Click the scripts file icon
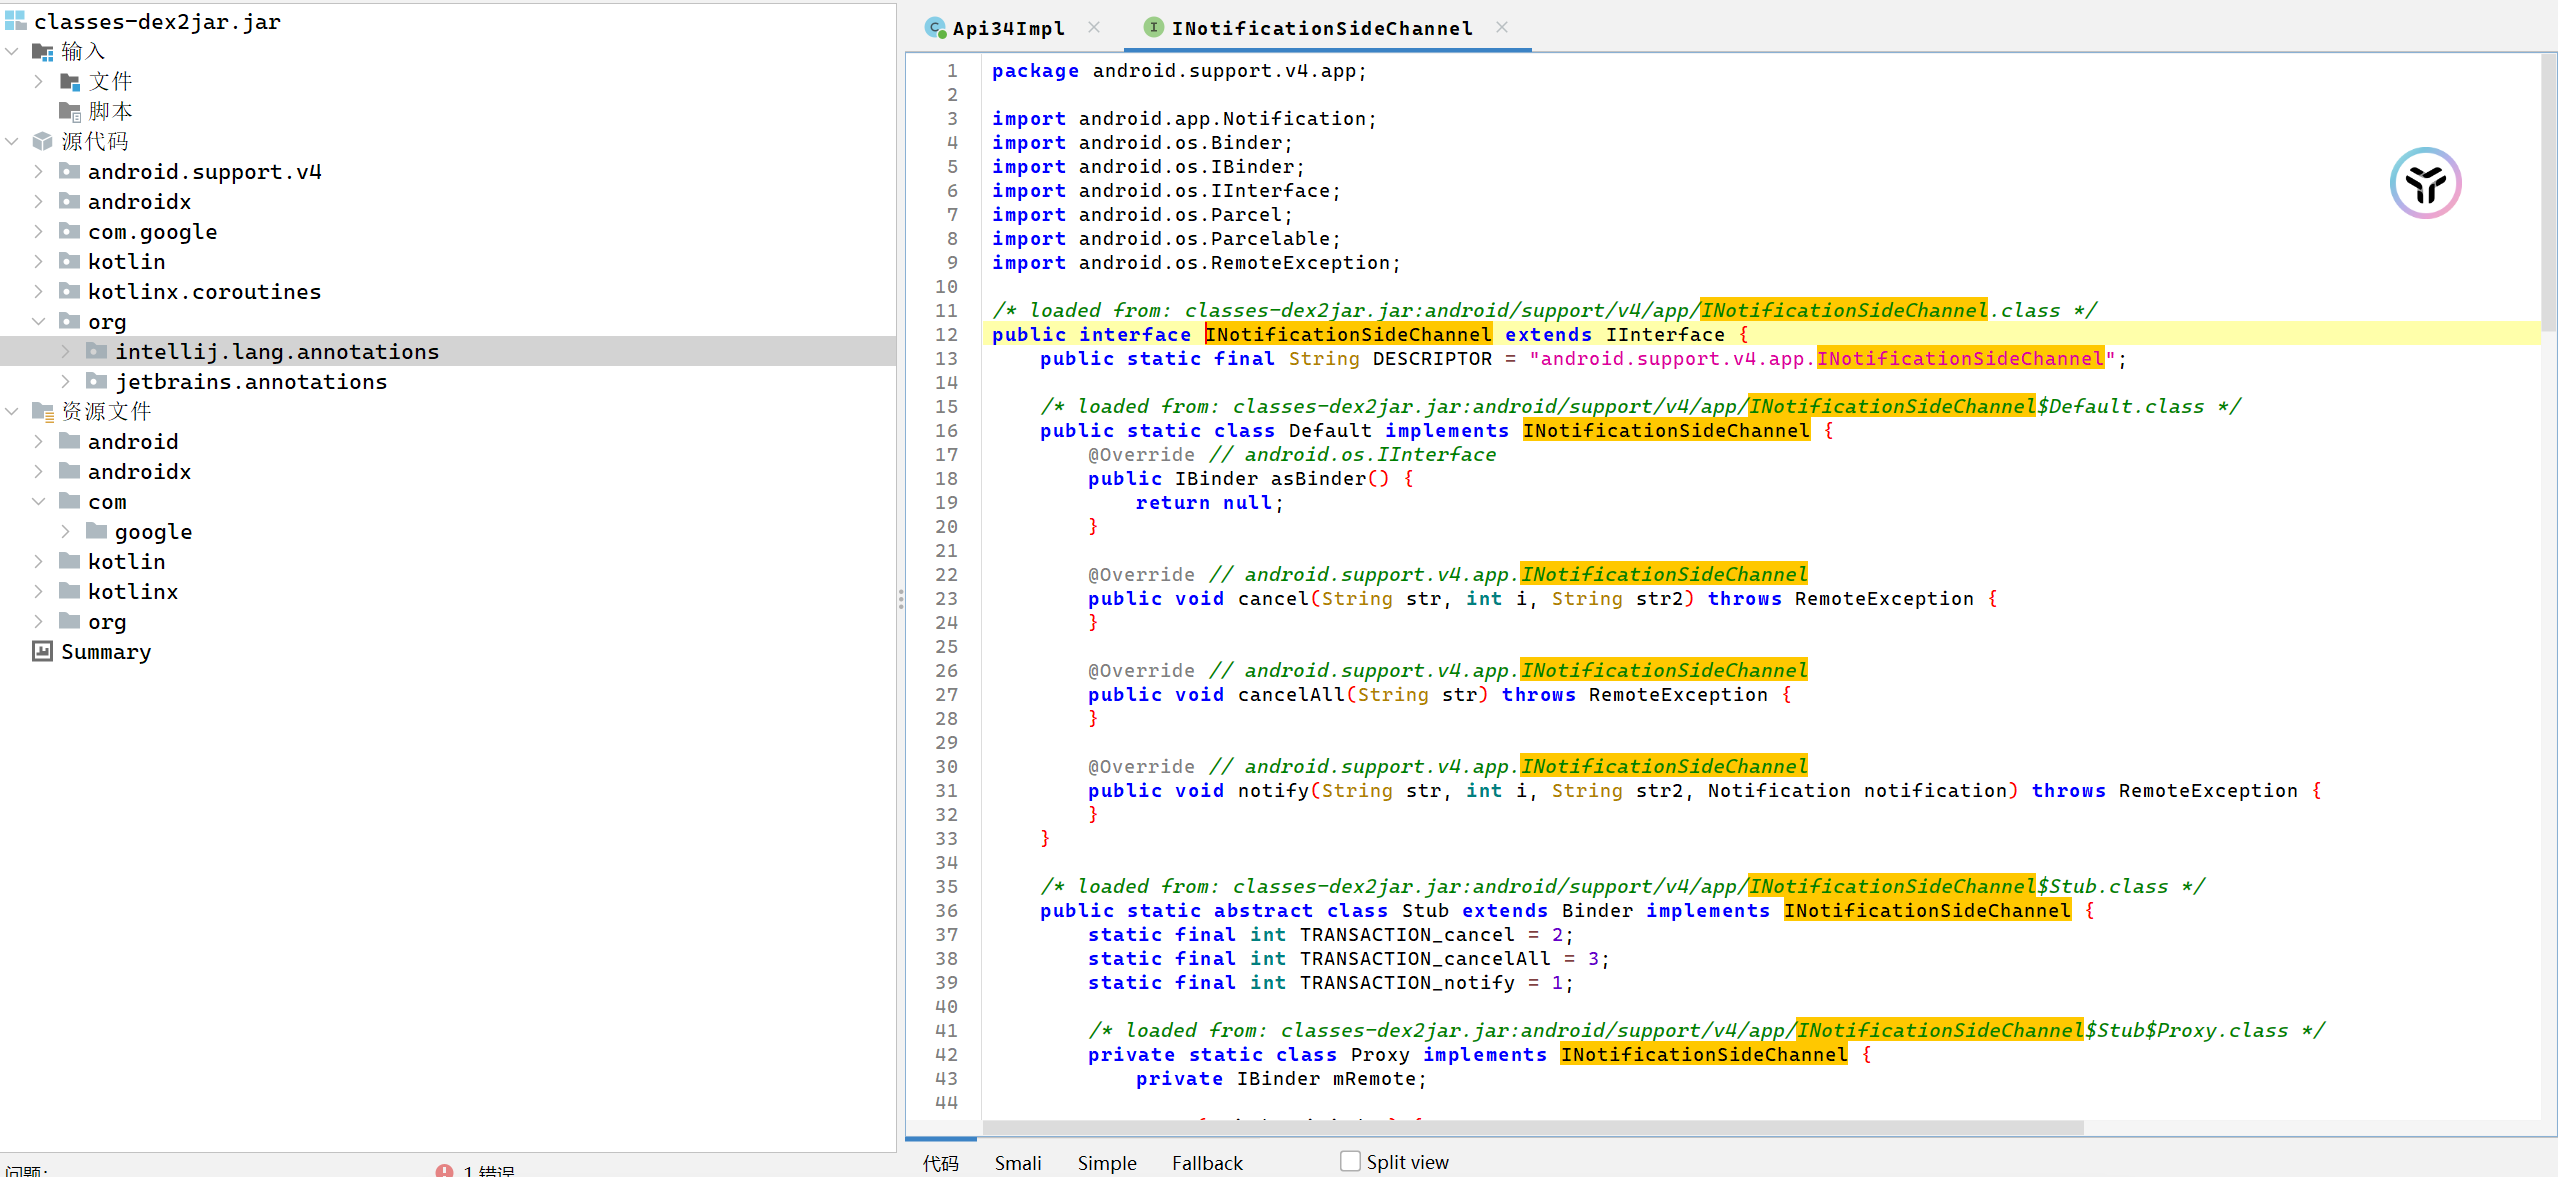 pos(69,111)
